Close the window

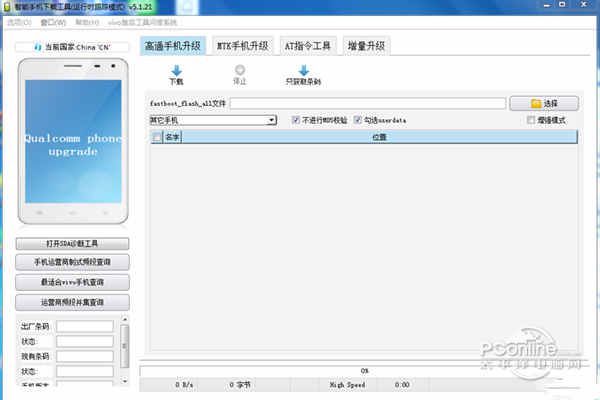(x=584, y=5)
